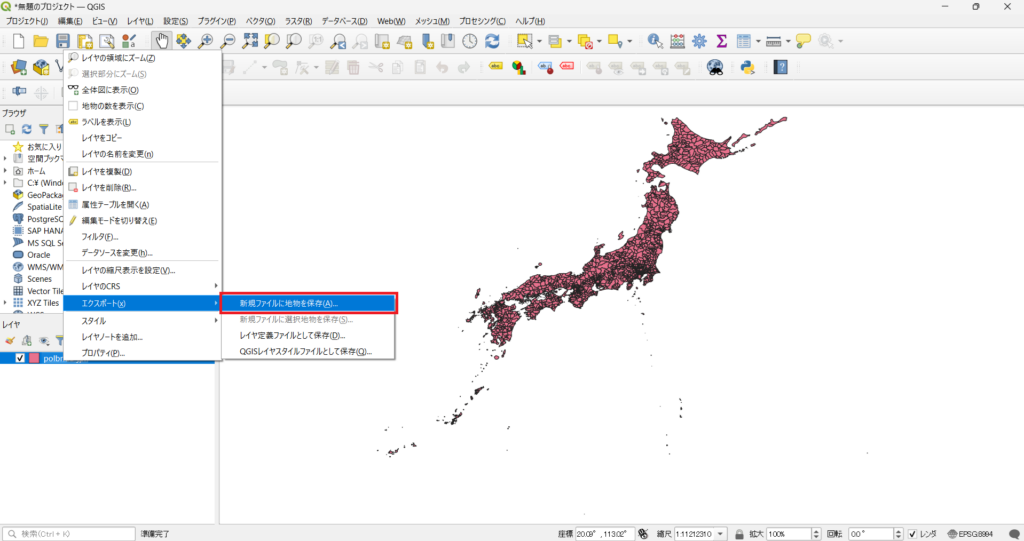Open the Python console icon
The width and height of the screenshot is (1024, 541).
pyautogui.click(x=745, y=67)
